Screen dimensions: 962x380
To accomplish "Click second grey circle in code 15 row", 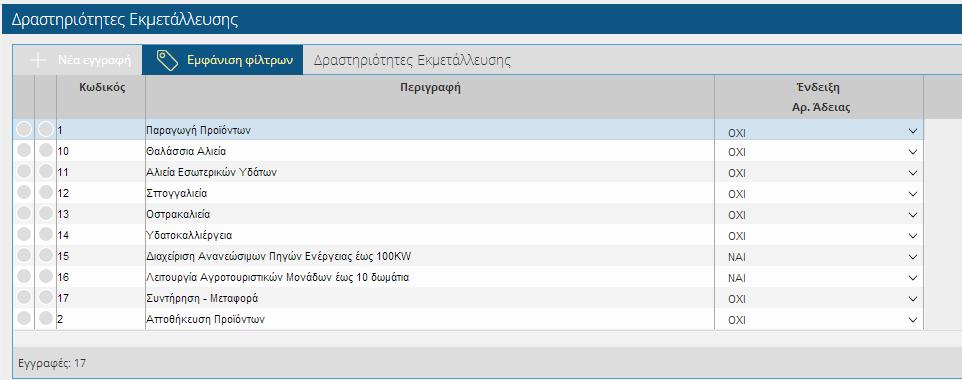I will [x=46, y=255].
